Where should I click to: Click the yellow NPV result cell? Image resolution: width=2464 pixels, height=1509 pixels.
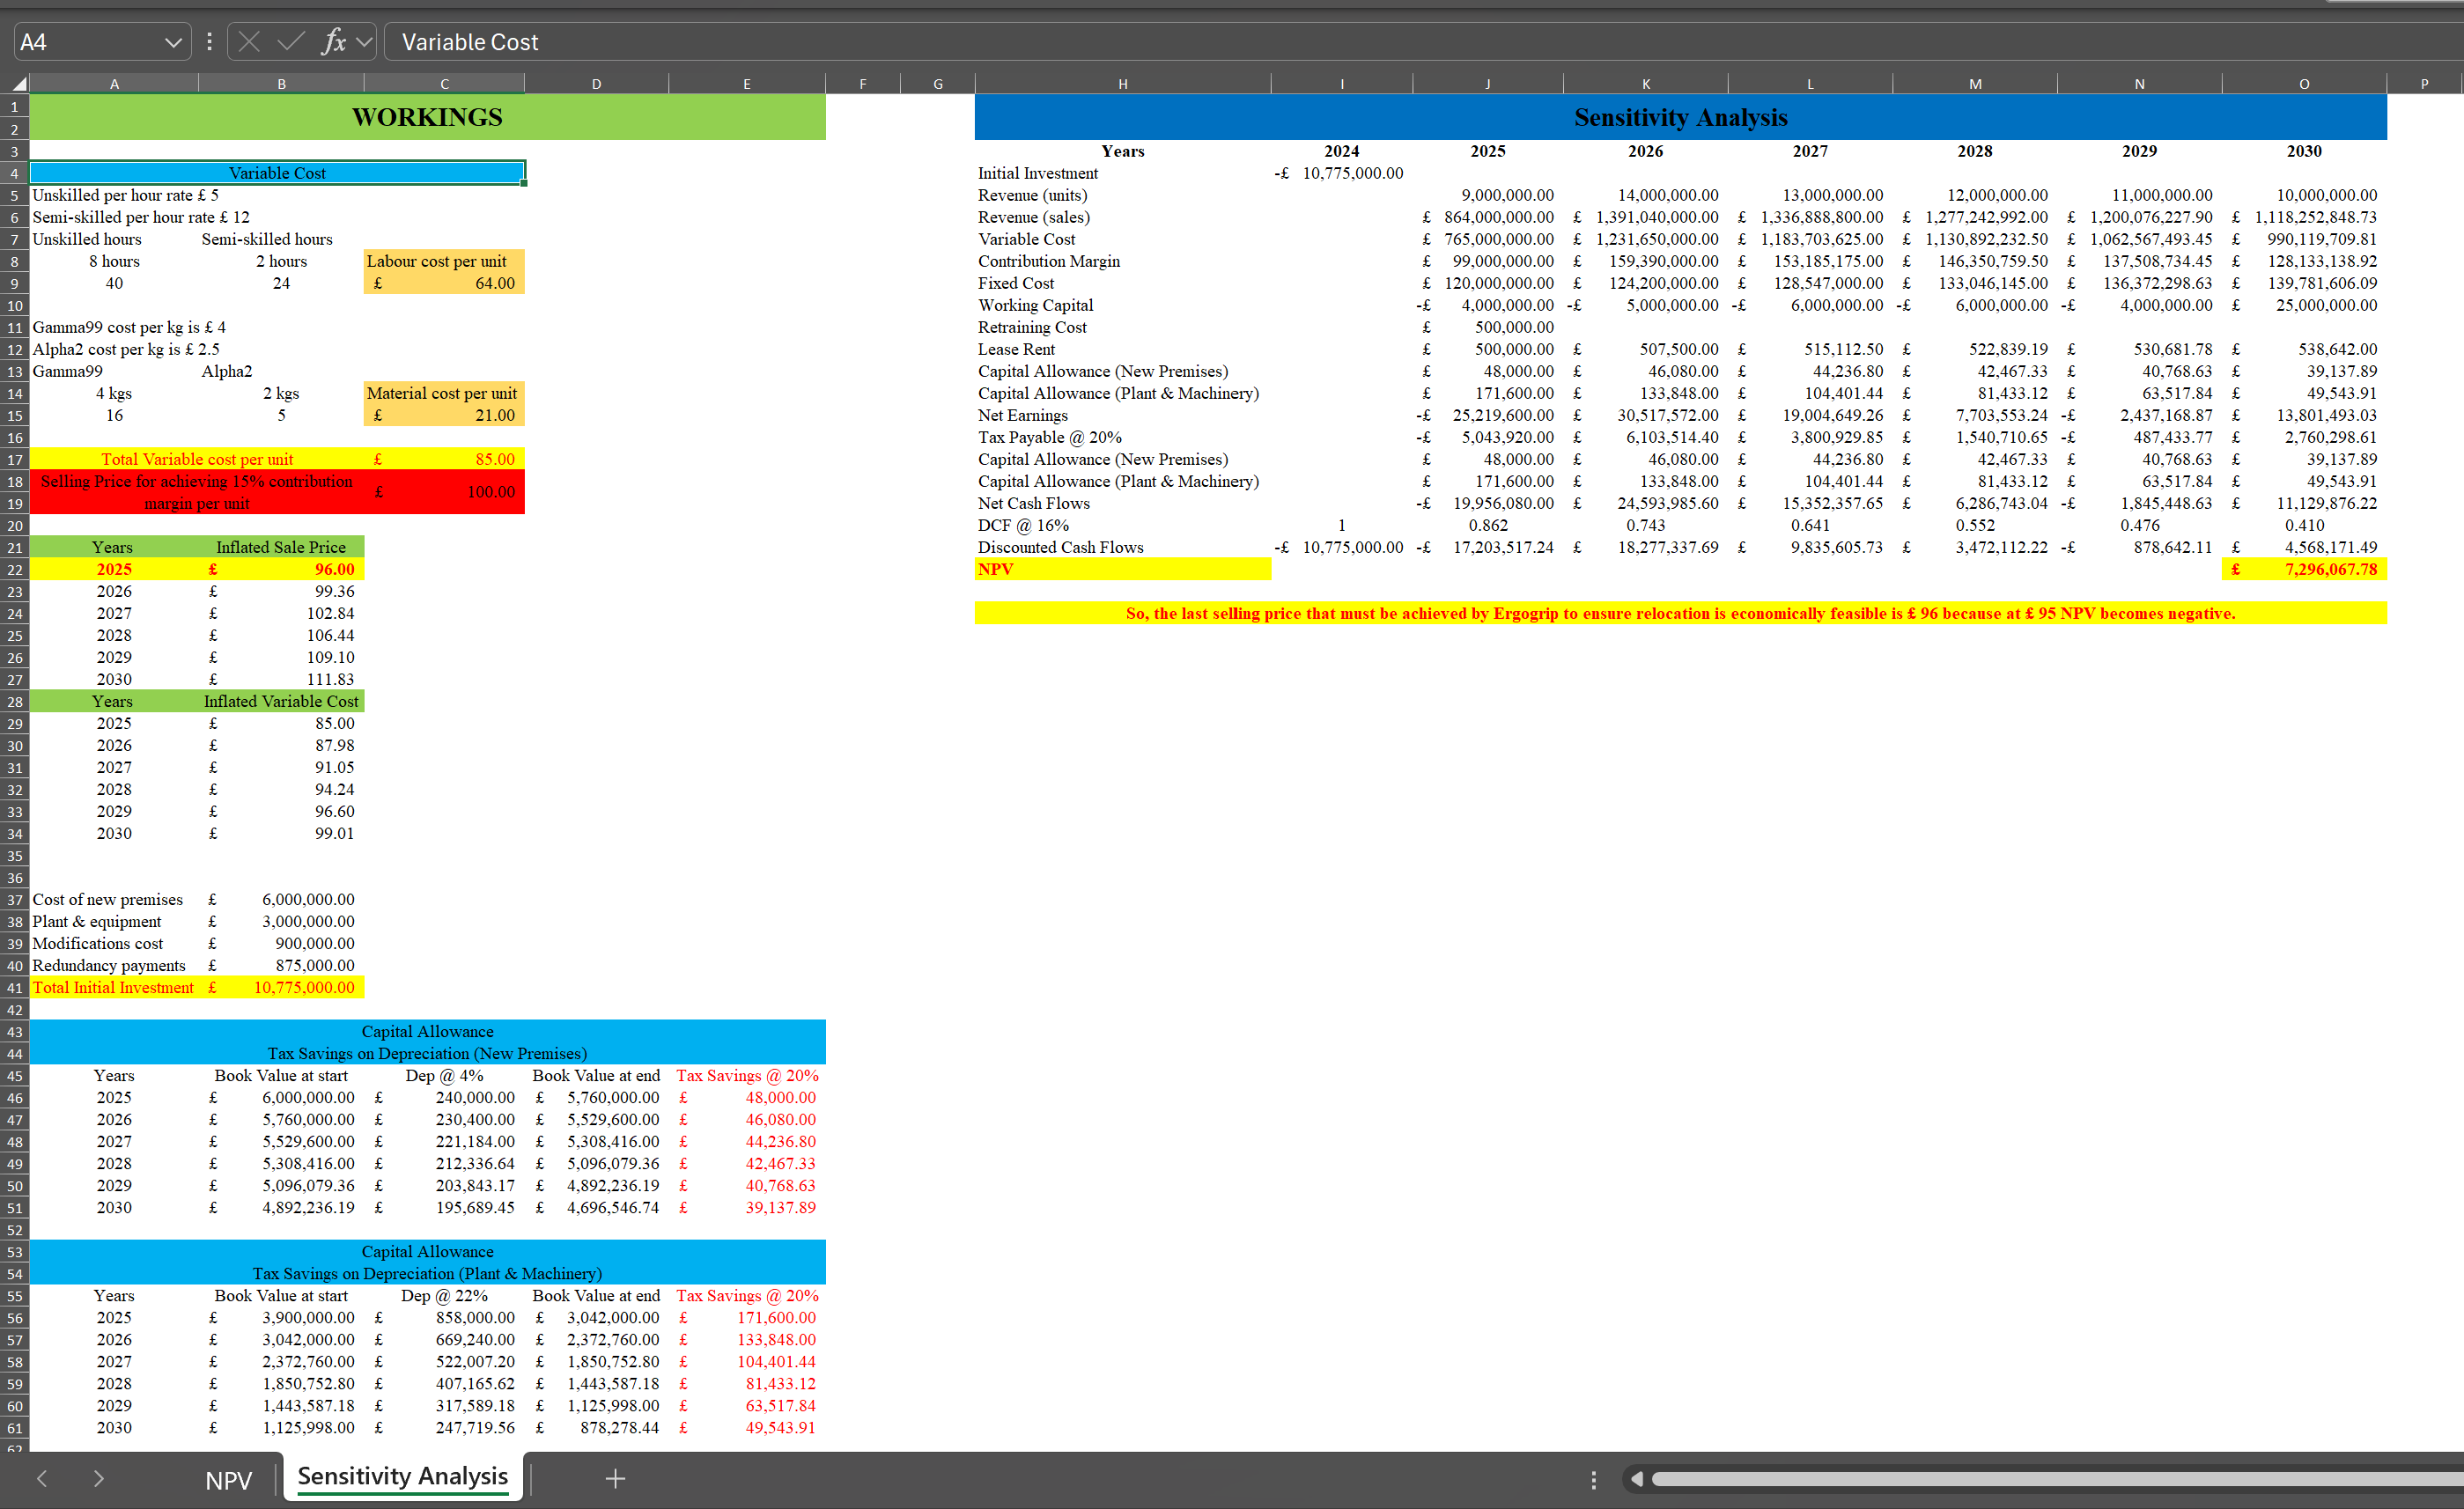click(x=2303, y=569)
